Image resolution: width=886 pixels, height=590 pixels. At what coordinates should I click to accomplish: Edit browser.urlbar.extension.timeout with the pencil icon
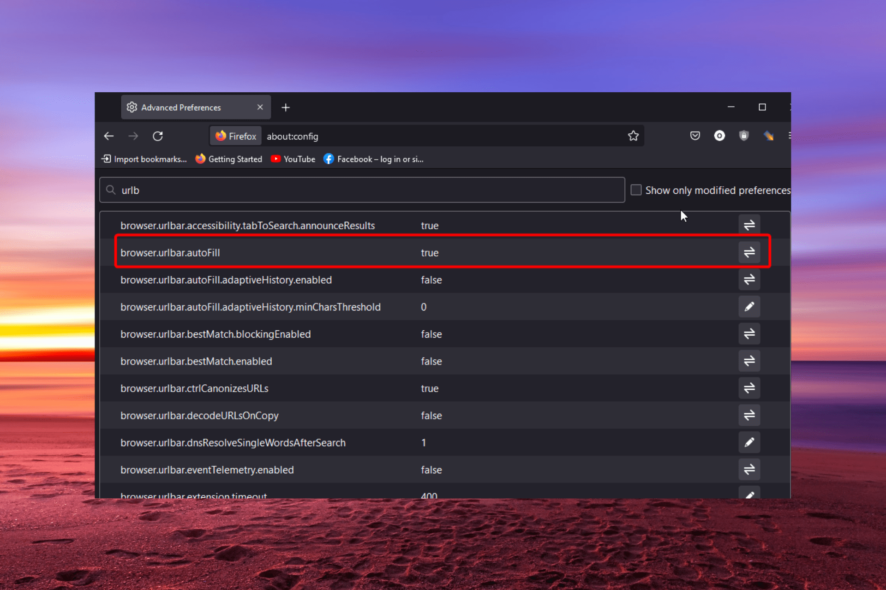(749, 495)
